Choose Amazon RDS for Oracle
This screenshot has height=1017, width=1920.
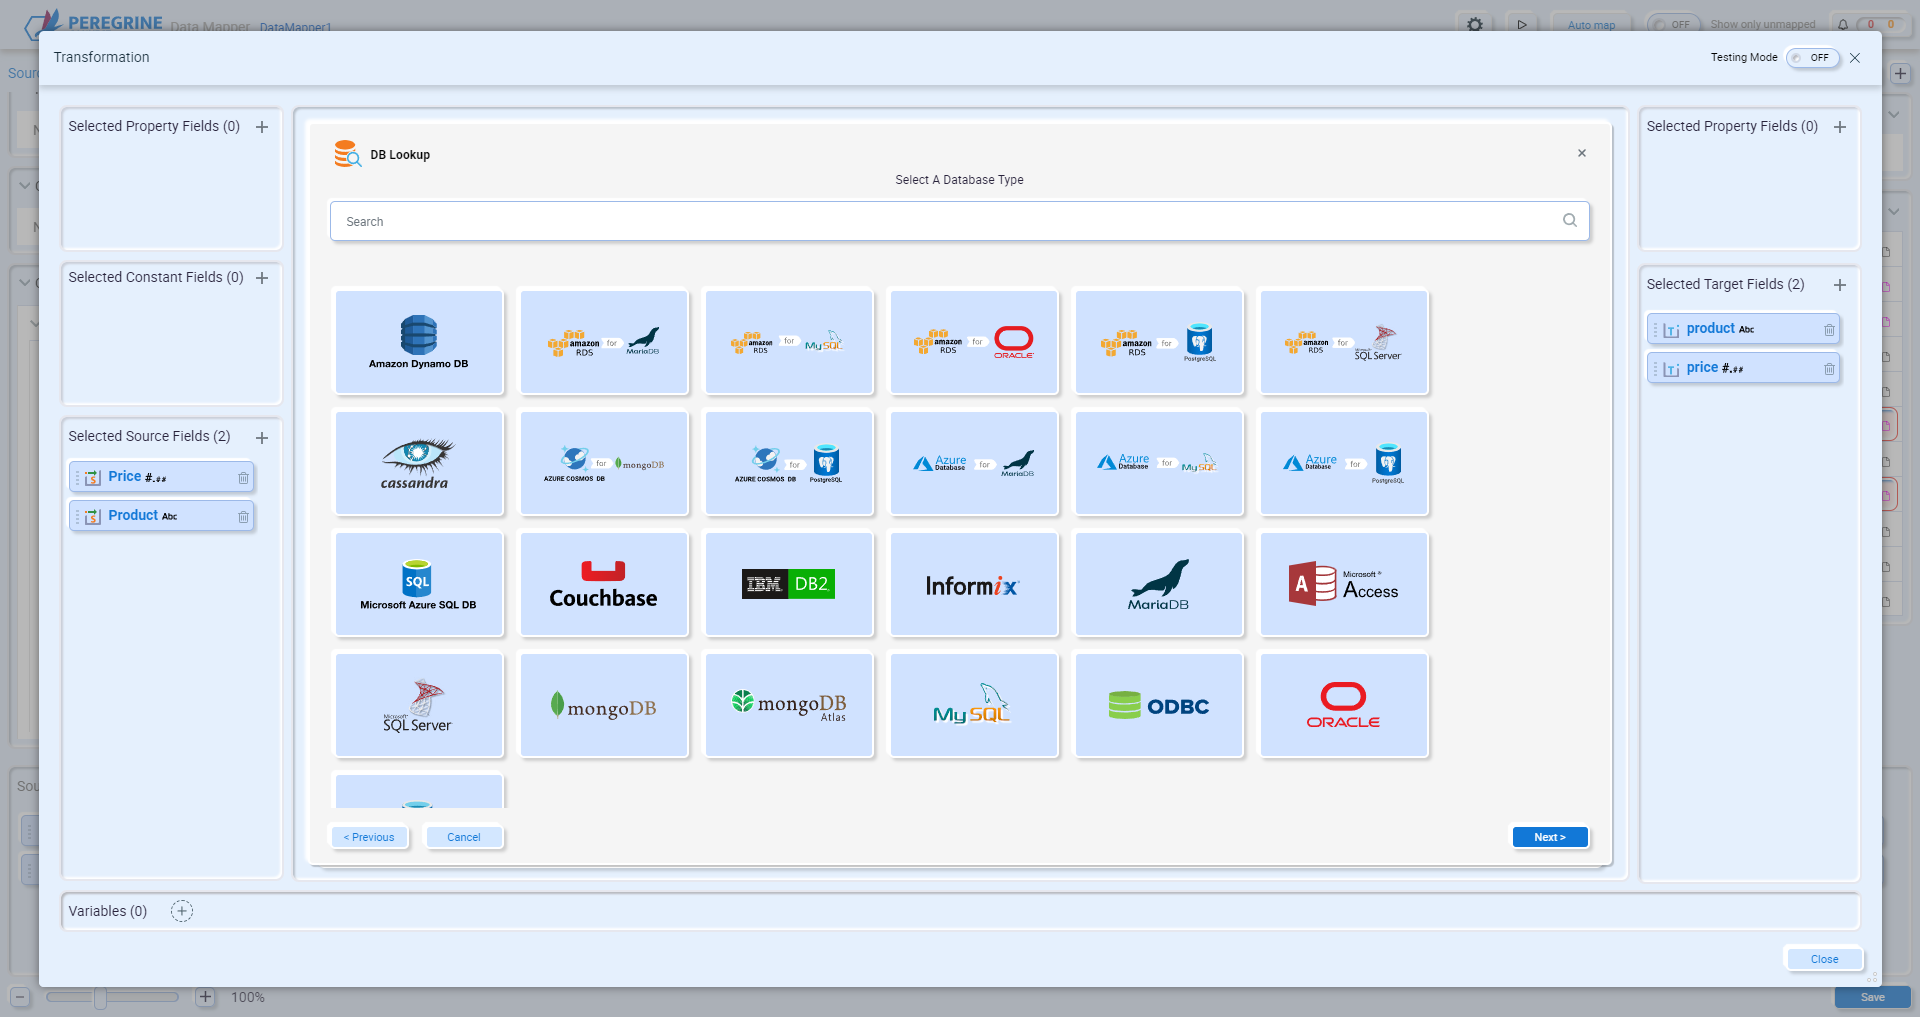click(x=974, y=342)
